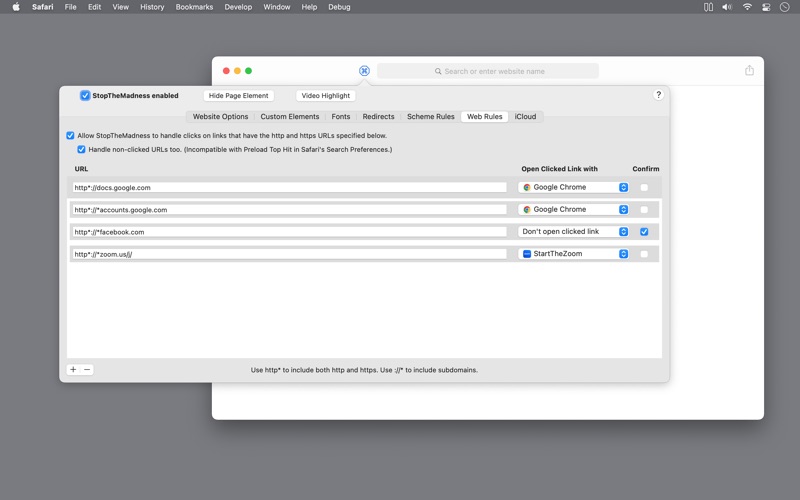Click the accounts.google.com URL field
This screenshot has width=800, height=500.
289,210
